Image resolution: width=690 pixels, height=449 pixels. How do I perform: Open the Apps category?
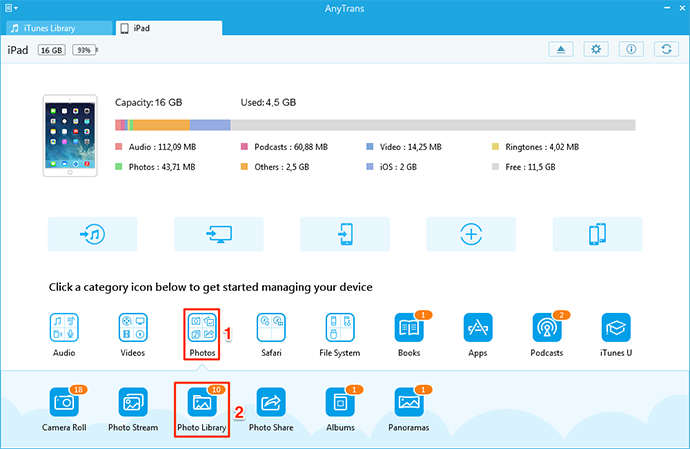point(478,328)
